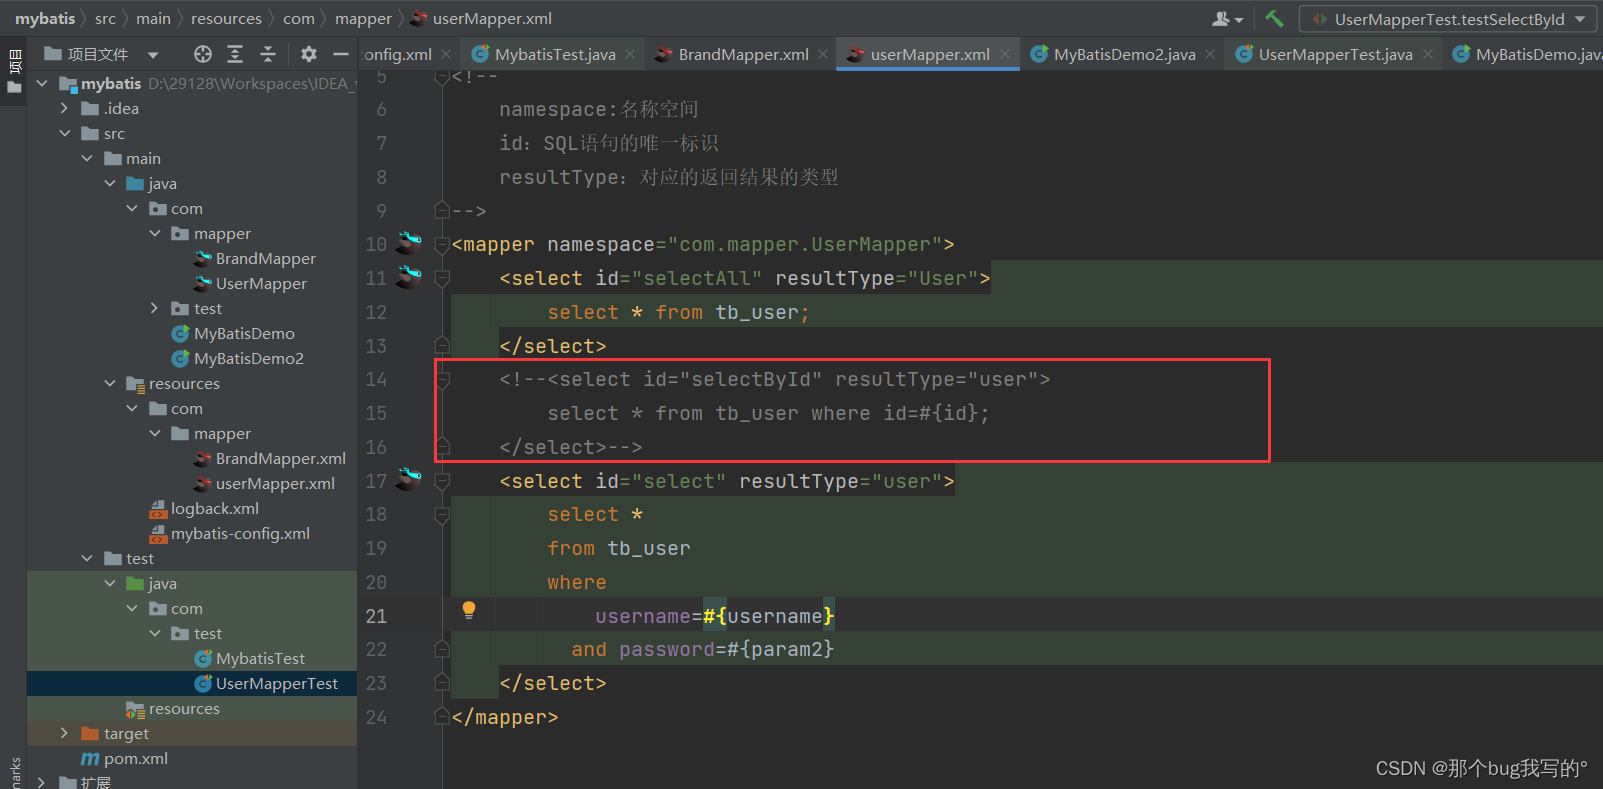This screenshot has height=789, width=1603.
Task: Click 'mapper' in the breadcrumb bar
Action: click(x=363, y=18)
